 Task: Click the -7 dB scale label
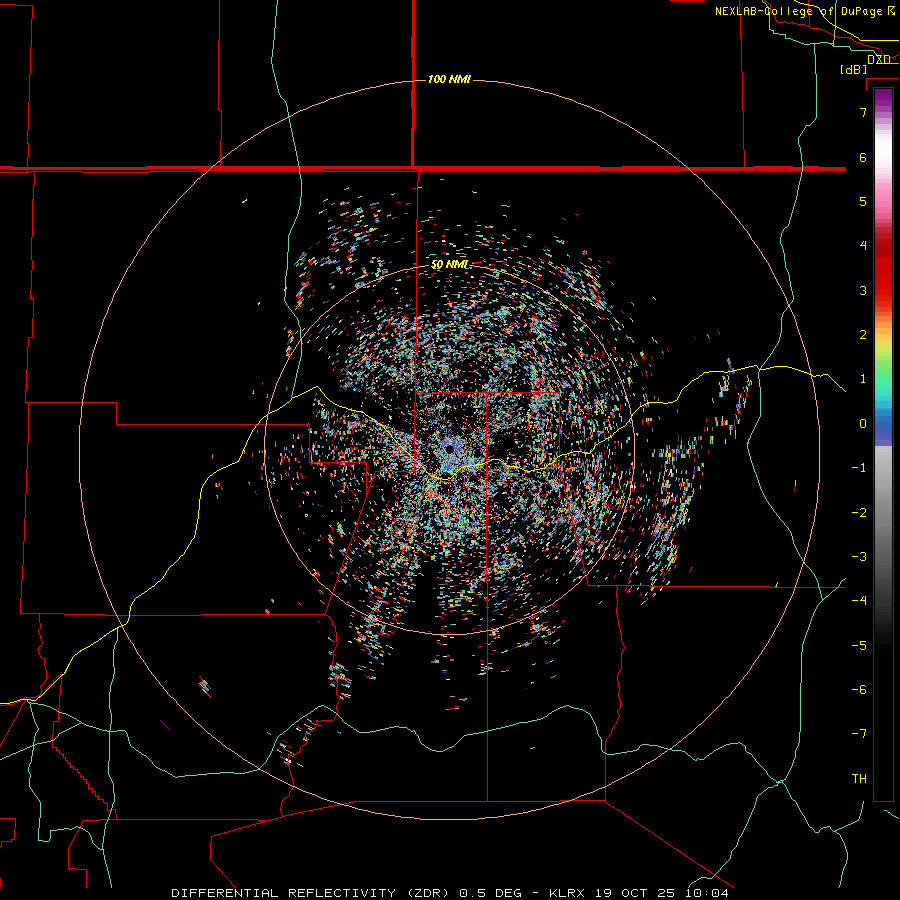[x=859, y=734]
